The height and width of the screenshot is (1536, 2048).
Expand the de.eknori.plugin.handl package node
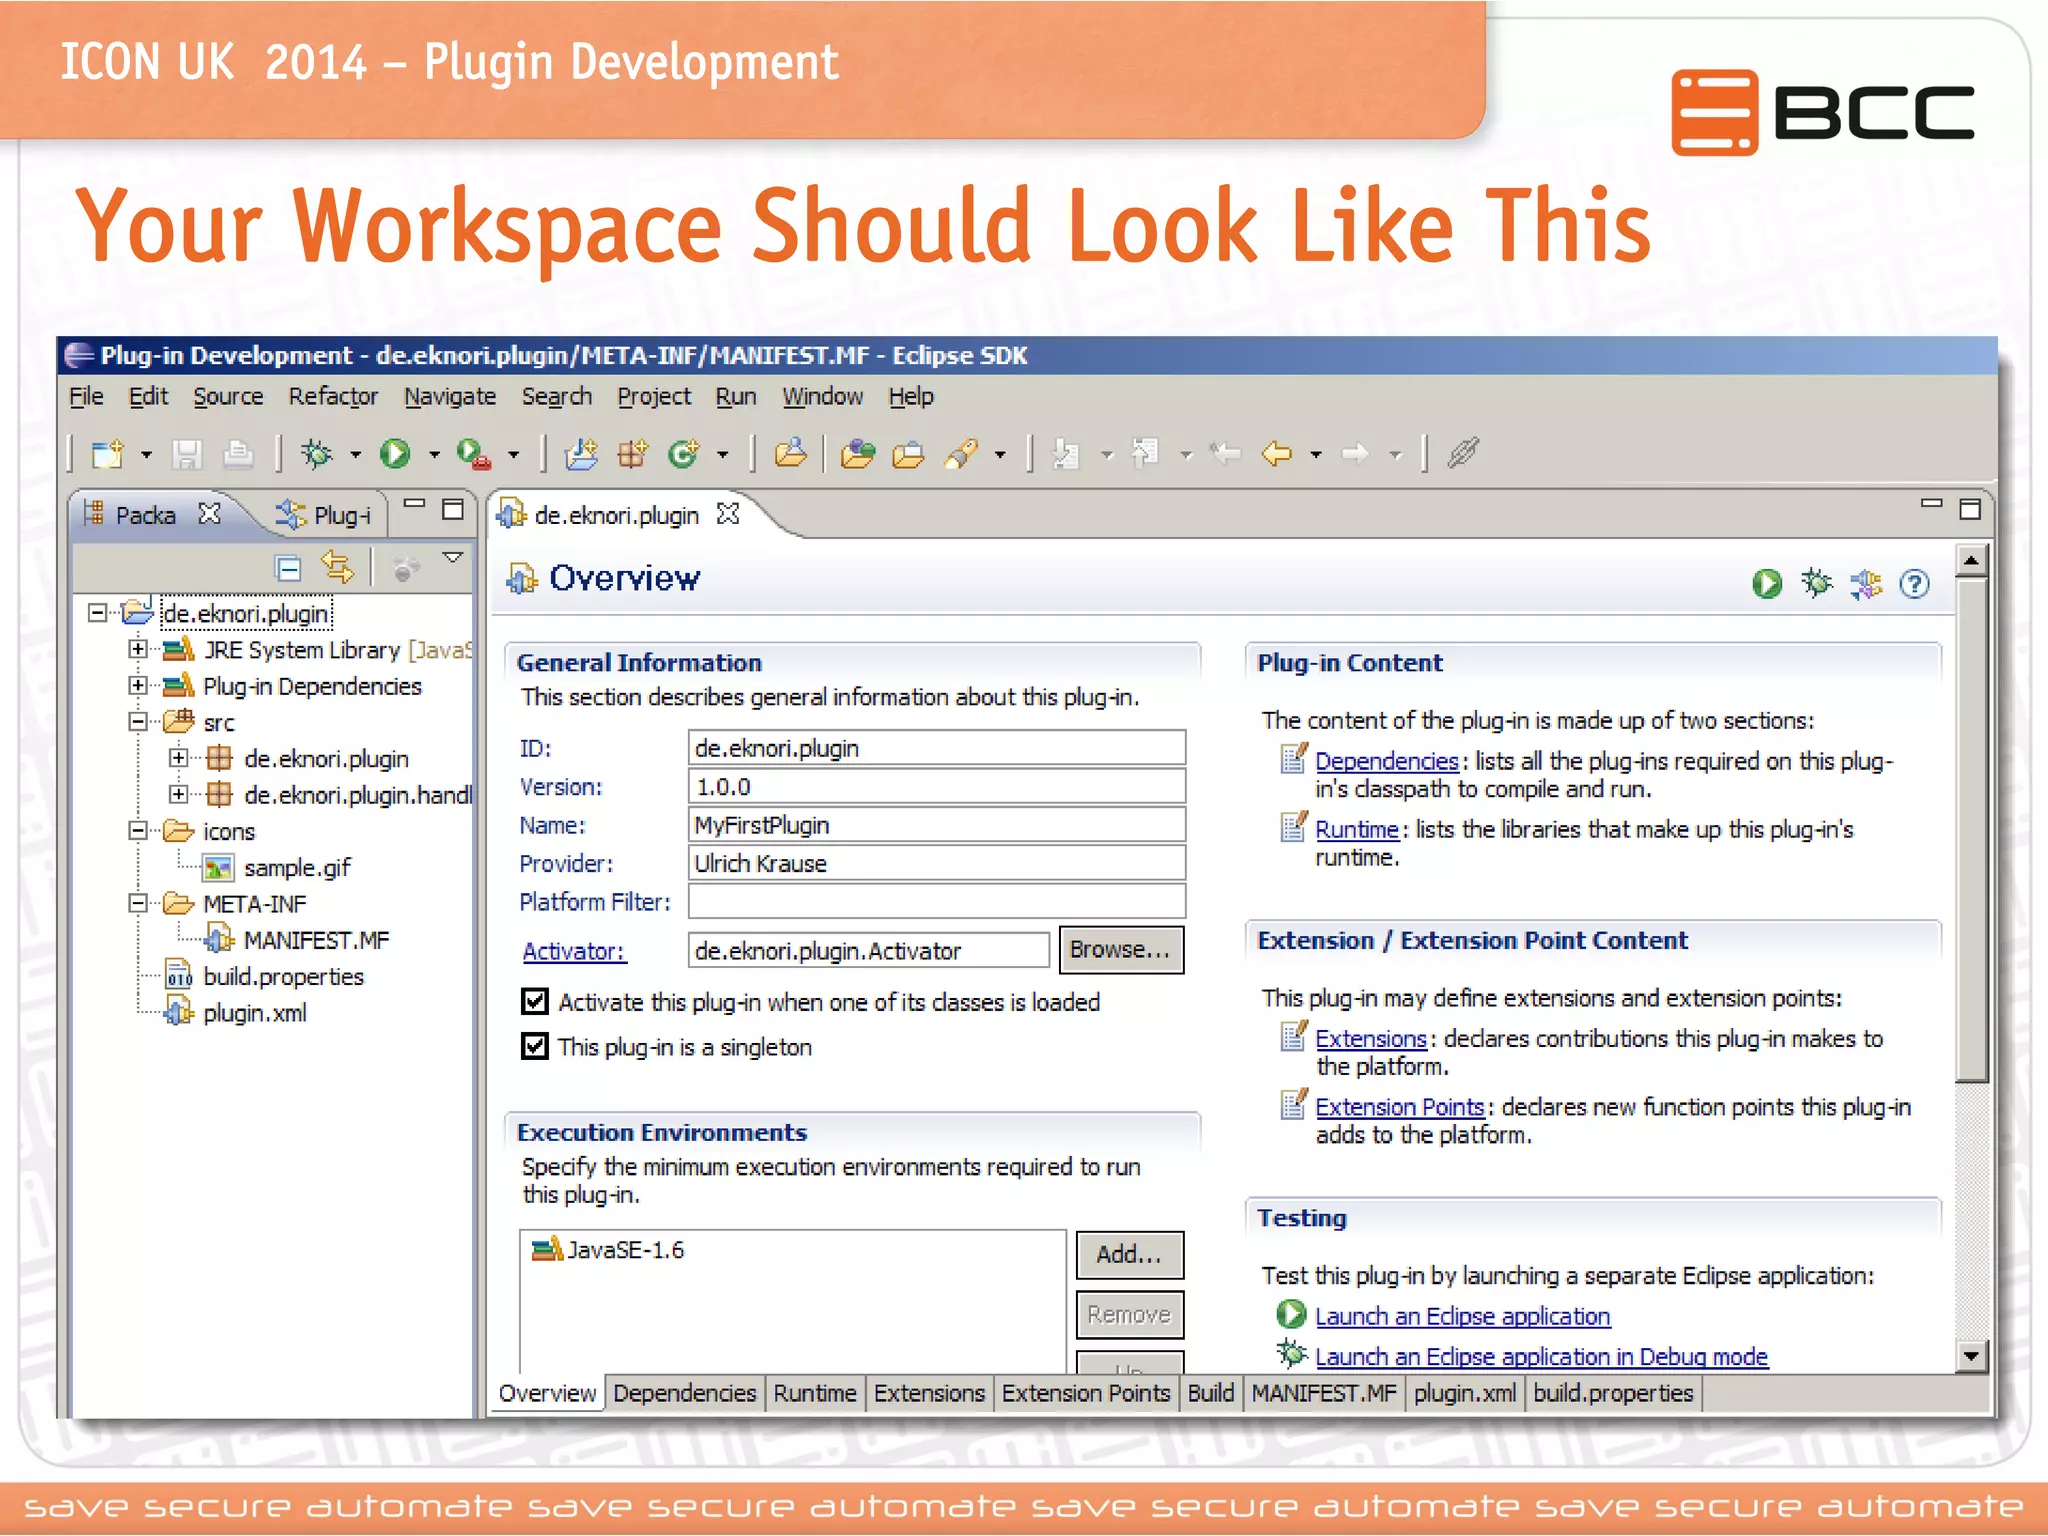(179, 794)
